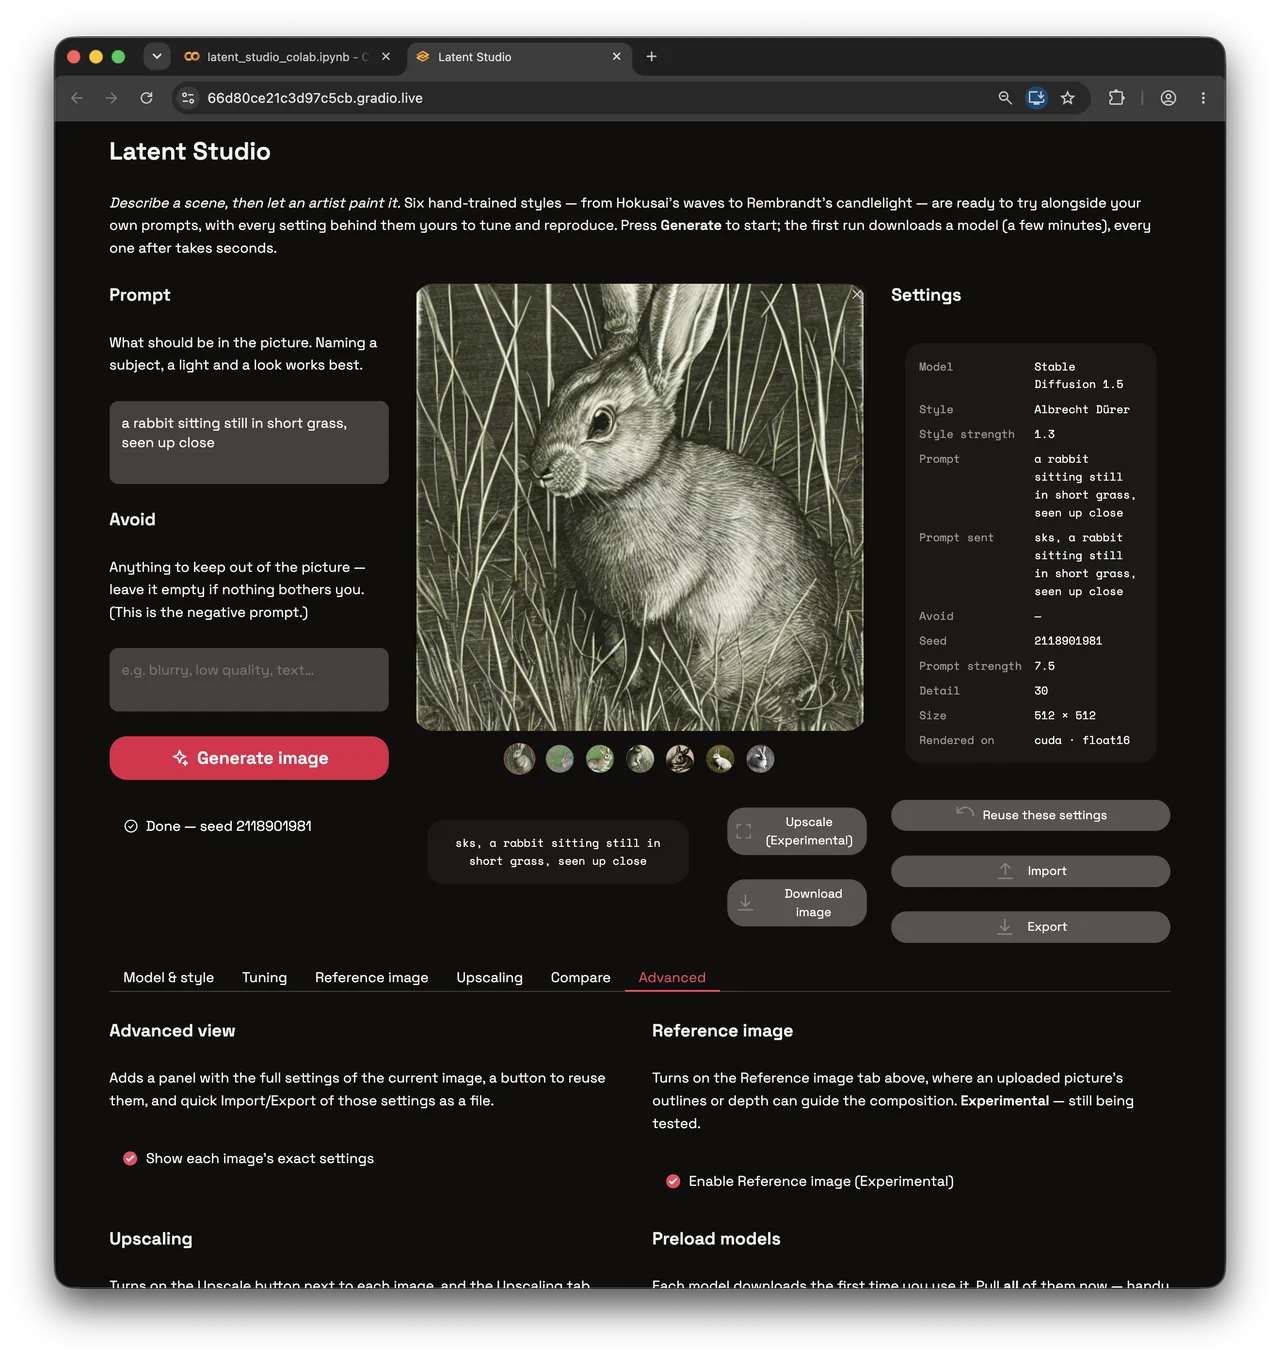This screenshot has height=1360, width=1280.
Task: Select the brown rabbit on green grass thumbnail
Action: pos(600,759)
